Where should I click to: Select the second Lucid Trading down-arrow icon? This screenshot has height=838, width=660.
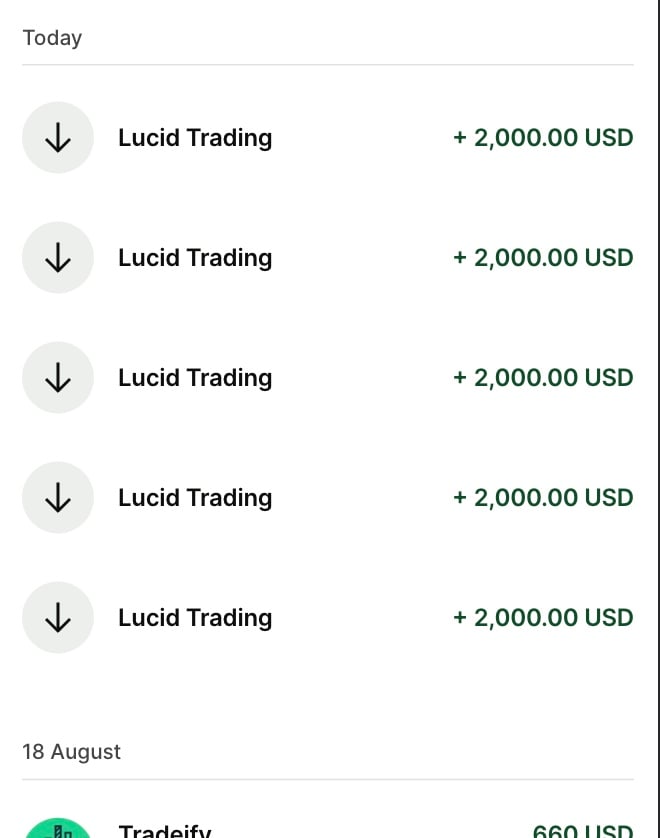tap(58, 258)
